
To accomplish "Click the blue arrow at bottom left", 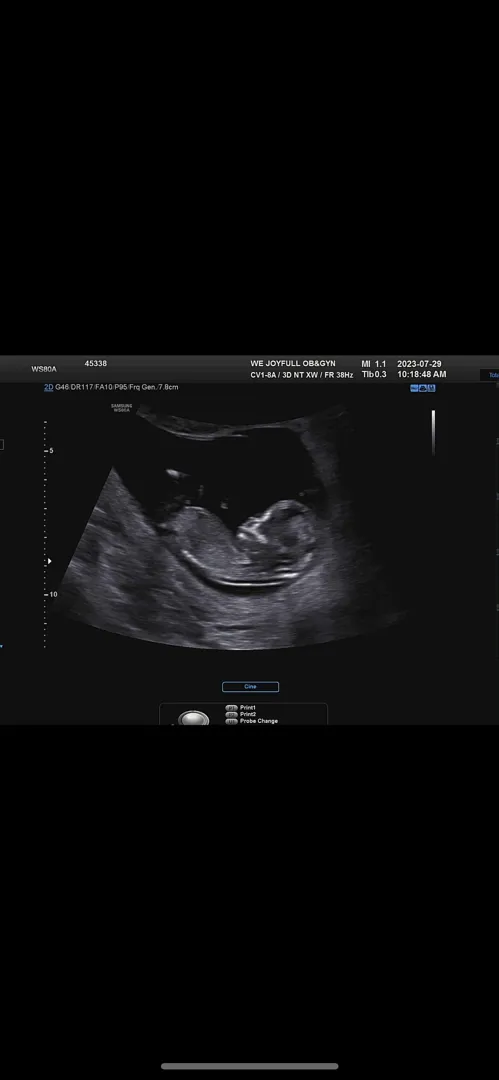I will (x=1, y=647).
